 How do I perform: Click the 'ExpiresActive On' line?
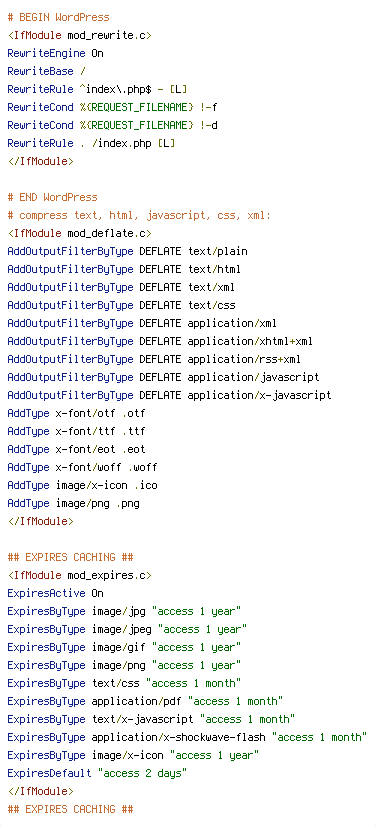point(55,593)
